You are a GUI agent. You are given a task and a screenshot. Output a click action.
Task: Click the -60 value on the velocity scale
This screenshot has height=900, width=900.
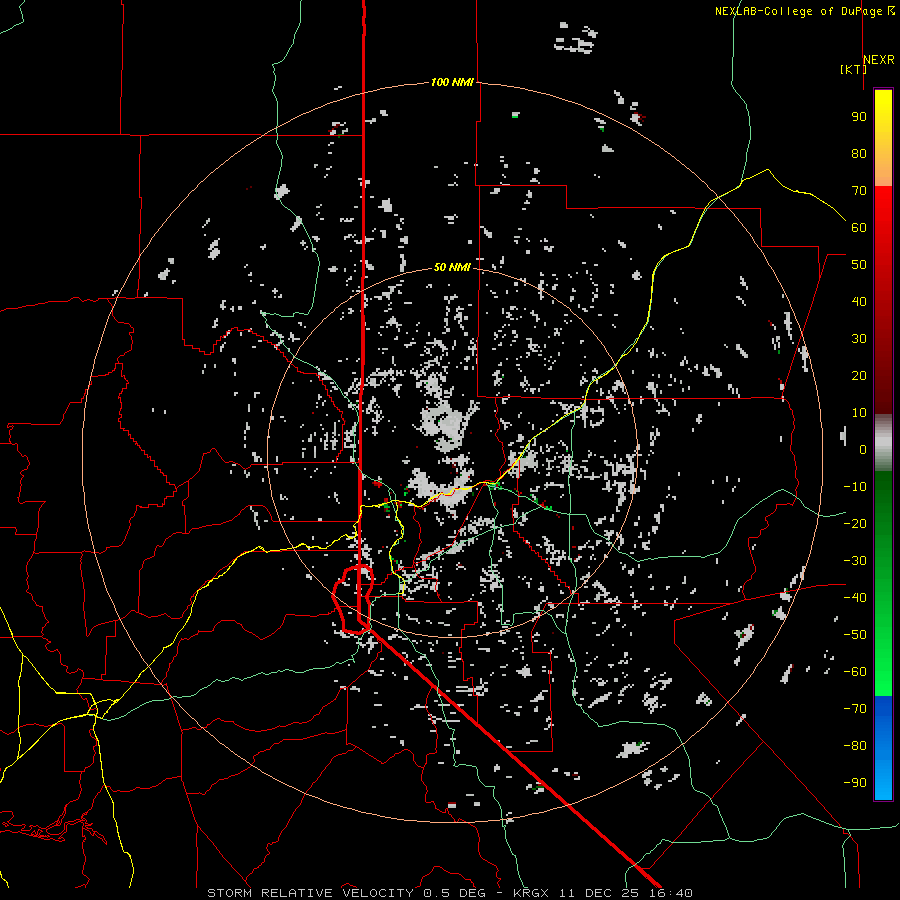(x=855, y=672)
